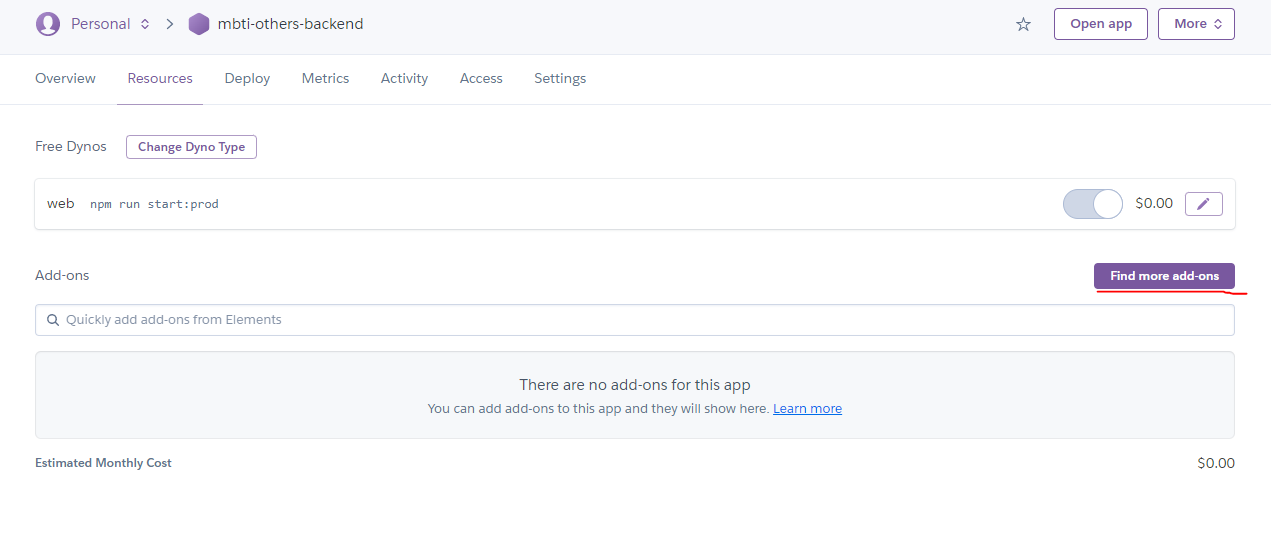Open the Metrics tab

[325, 78]
